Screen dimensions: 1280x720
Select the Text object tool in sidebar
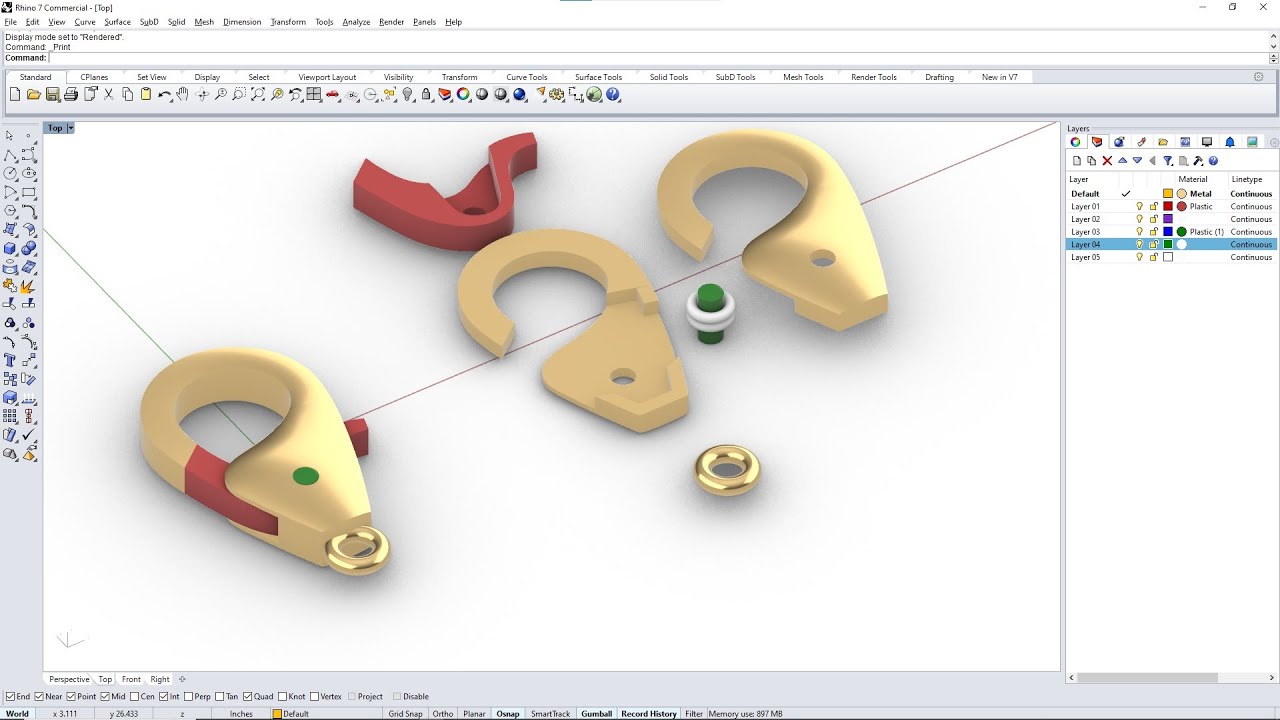point(10,361)
